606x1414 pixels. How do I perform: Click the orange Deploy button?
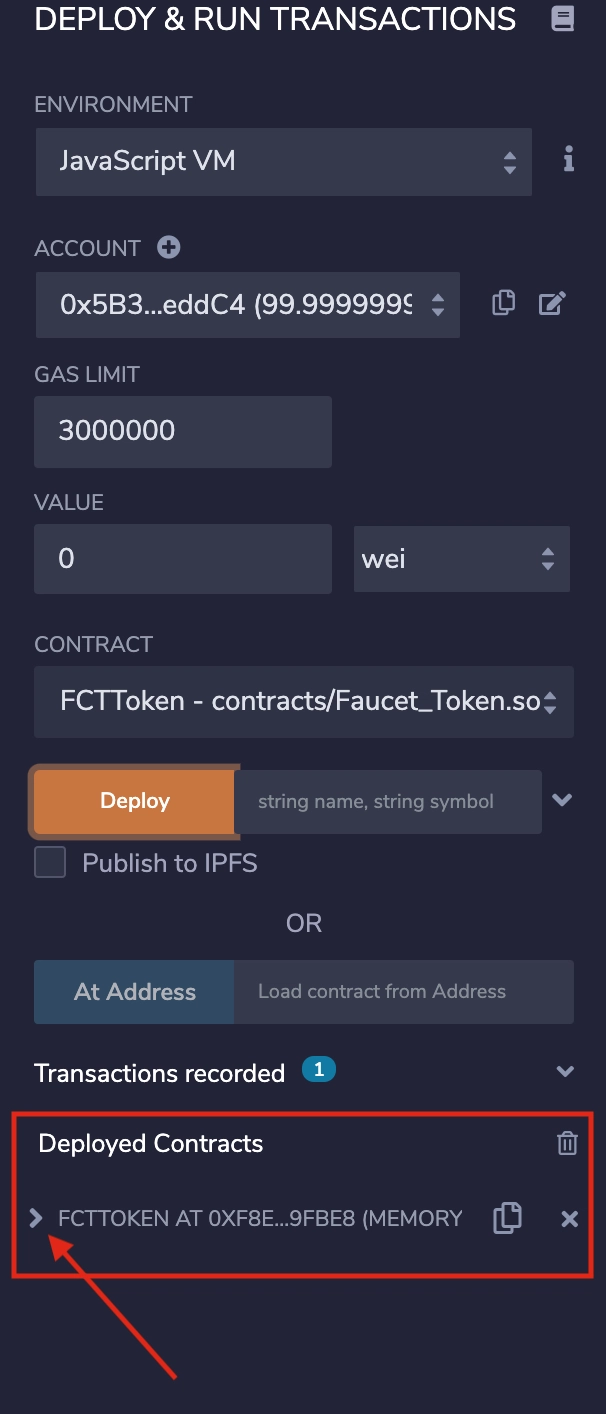134,801
